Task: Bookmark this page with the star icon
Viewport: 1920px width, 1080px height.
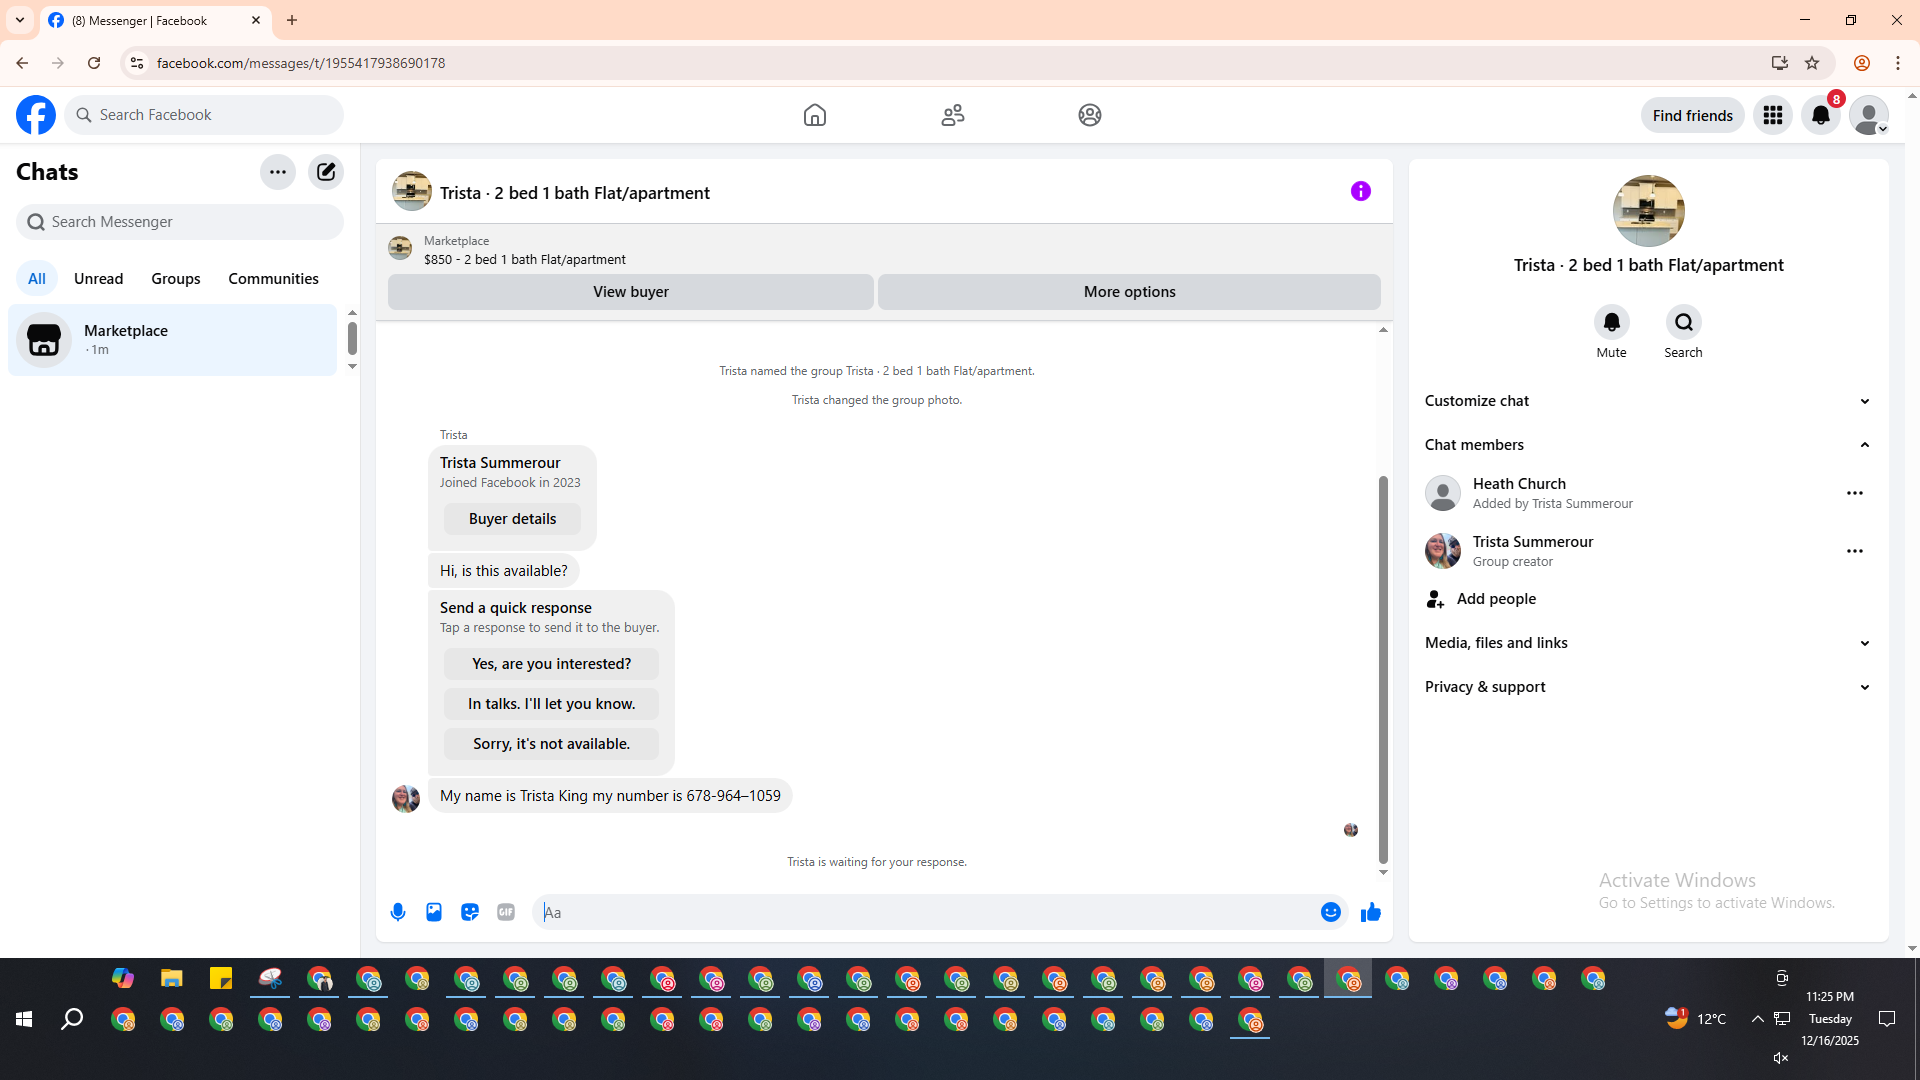Action: click(1812, 63)
